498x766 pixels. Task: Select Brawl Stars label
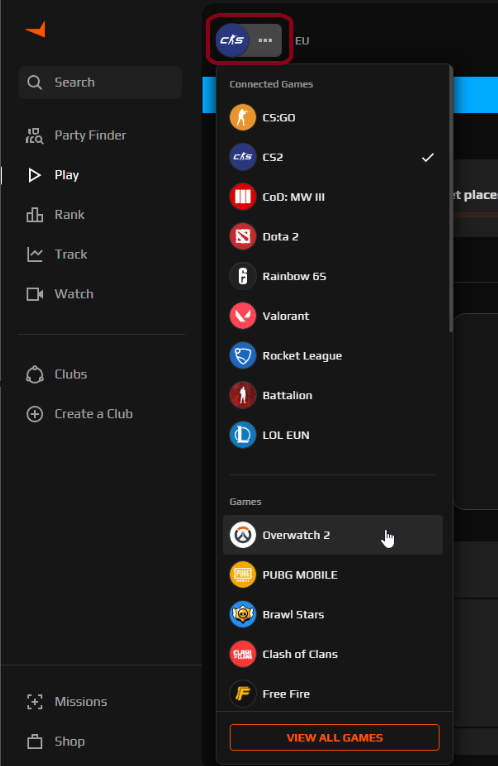293,615
